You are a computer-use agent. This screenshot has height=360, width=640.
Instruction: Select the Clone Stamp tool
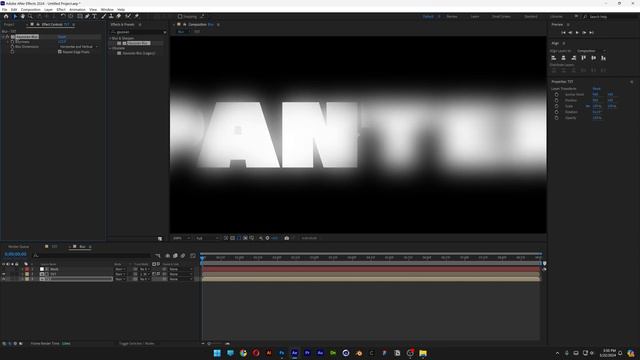coord(111,16)
